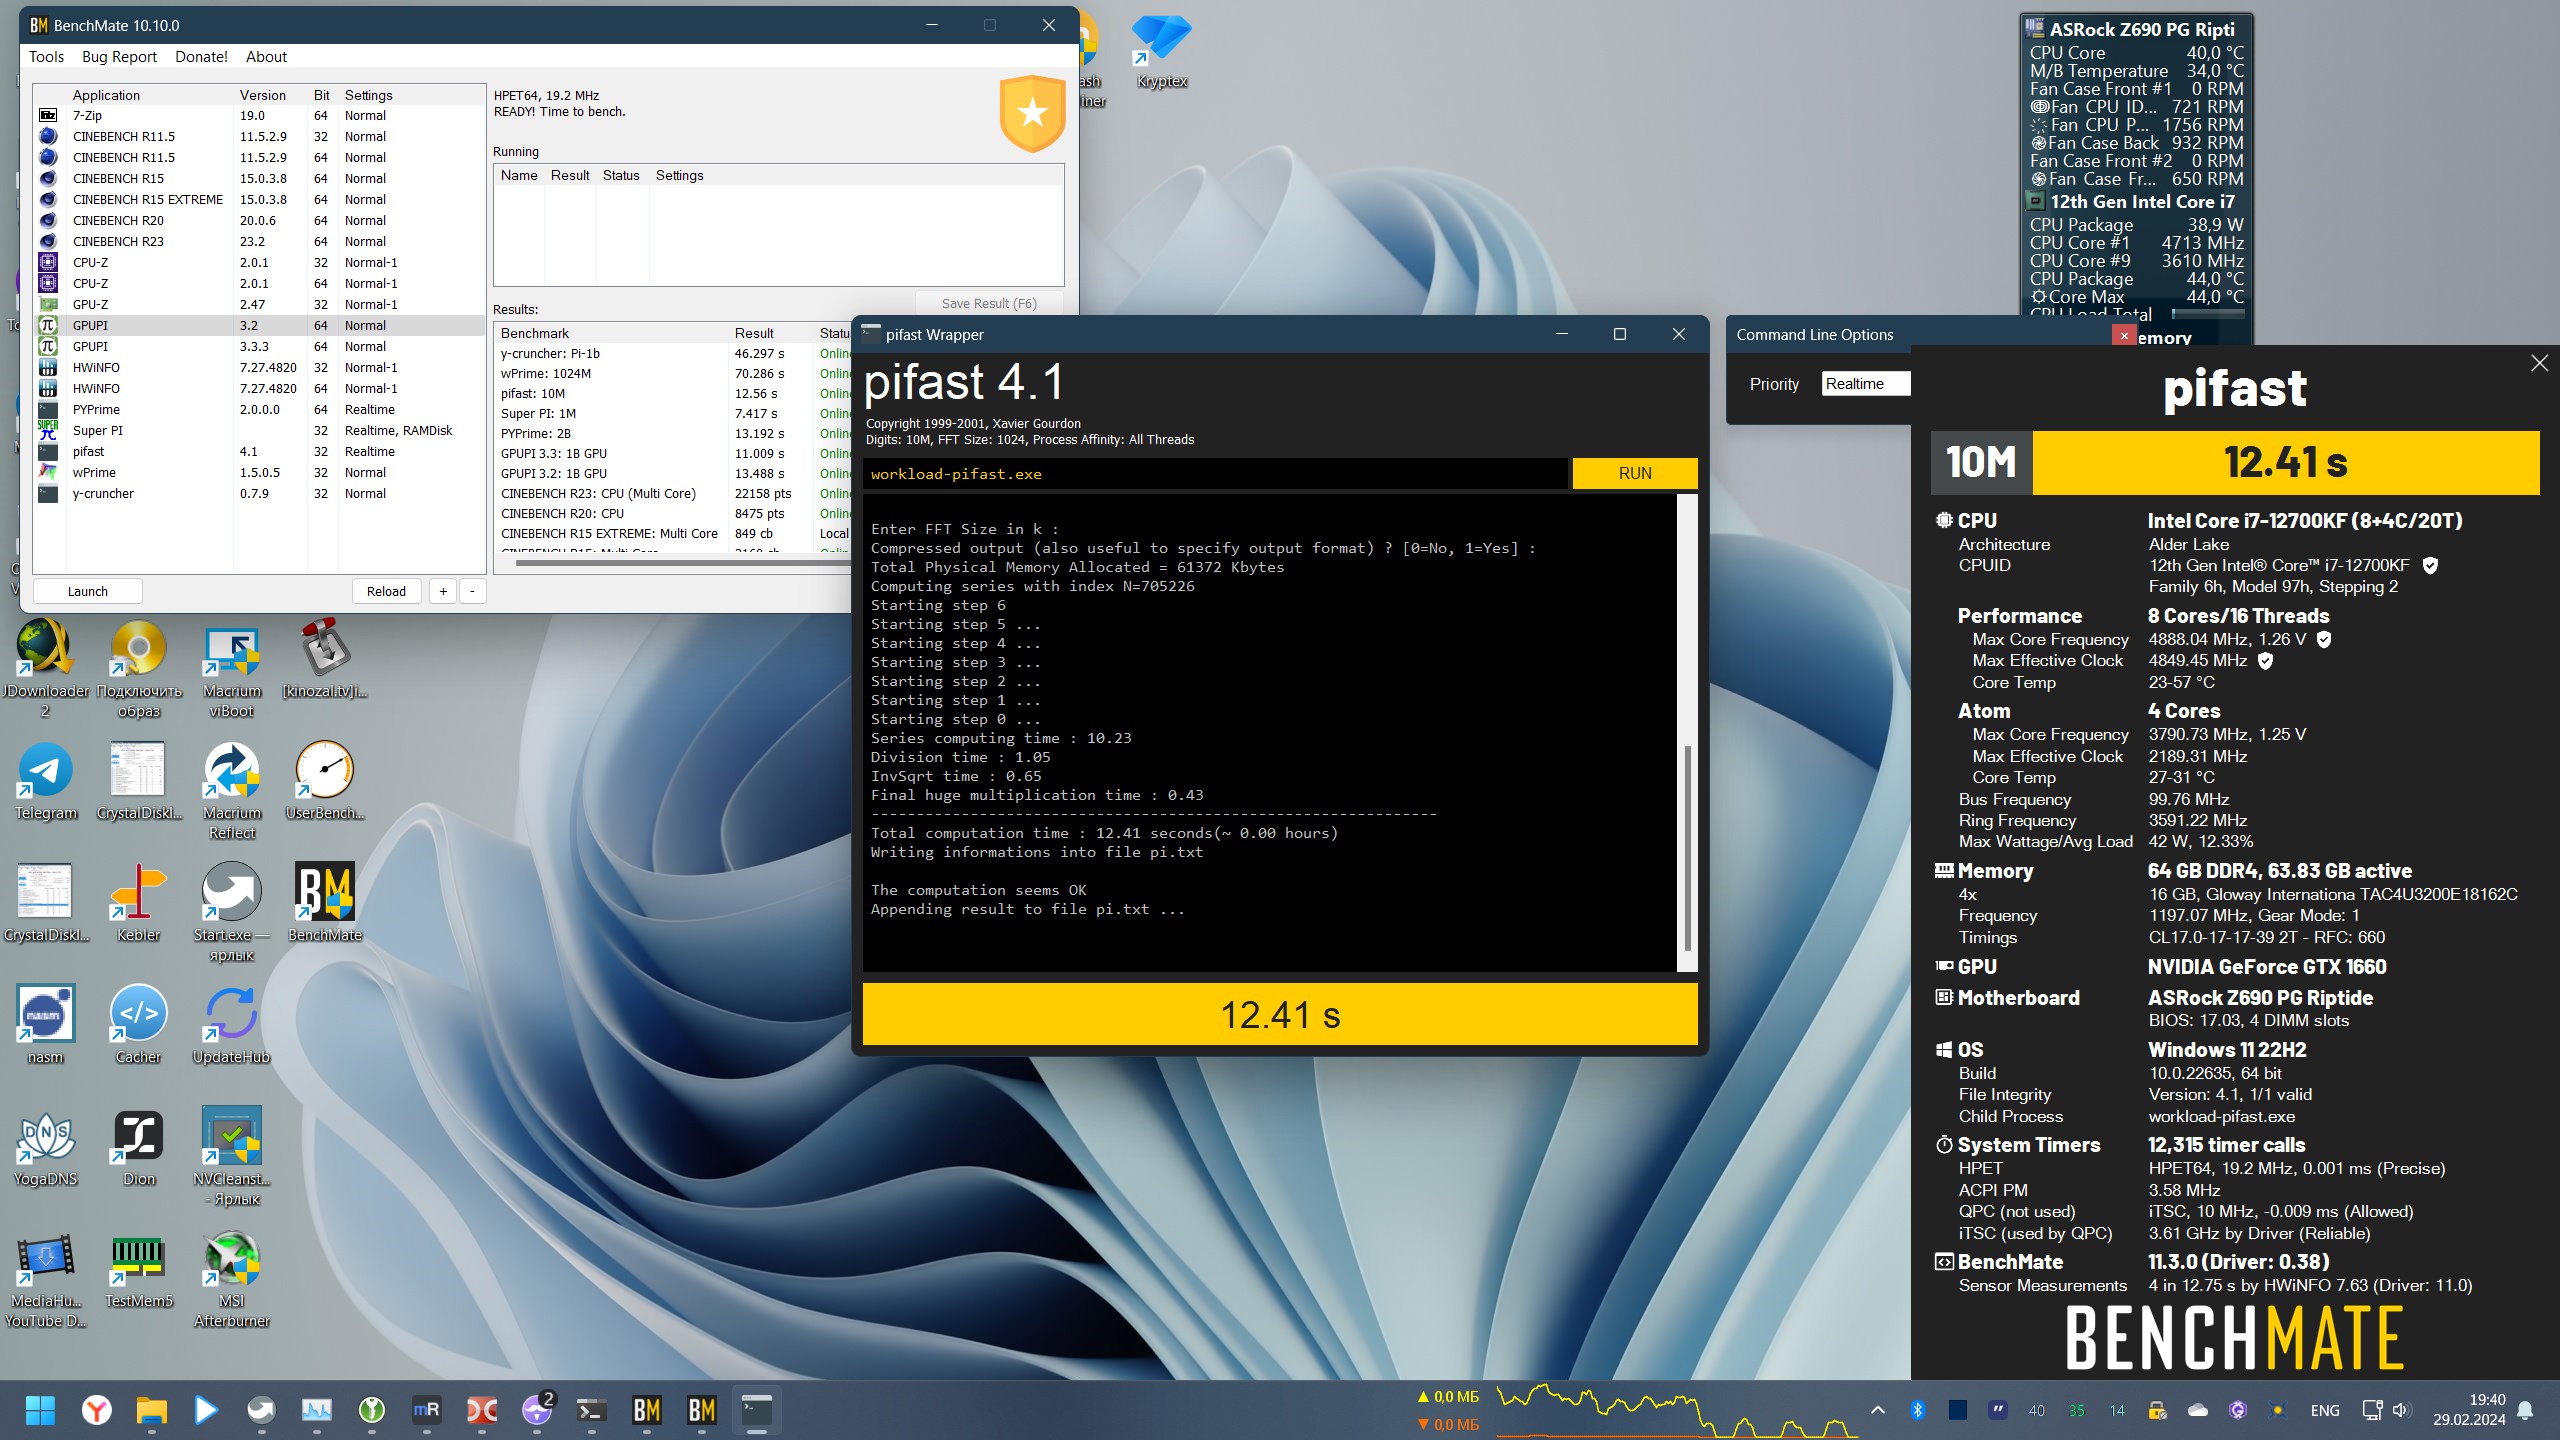Open the notification bell in system tray
Screen dimensions: 2560x1440
(2525, 1410)
